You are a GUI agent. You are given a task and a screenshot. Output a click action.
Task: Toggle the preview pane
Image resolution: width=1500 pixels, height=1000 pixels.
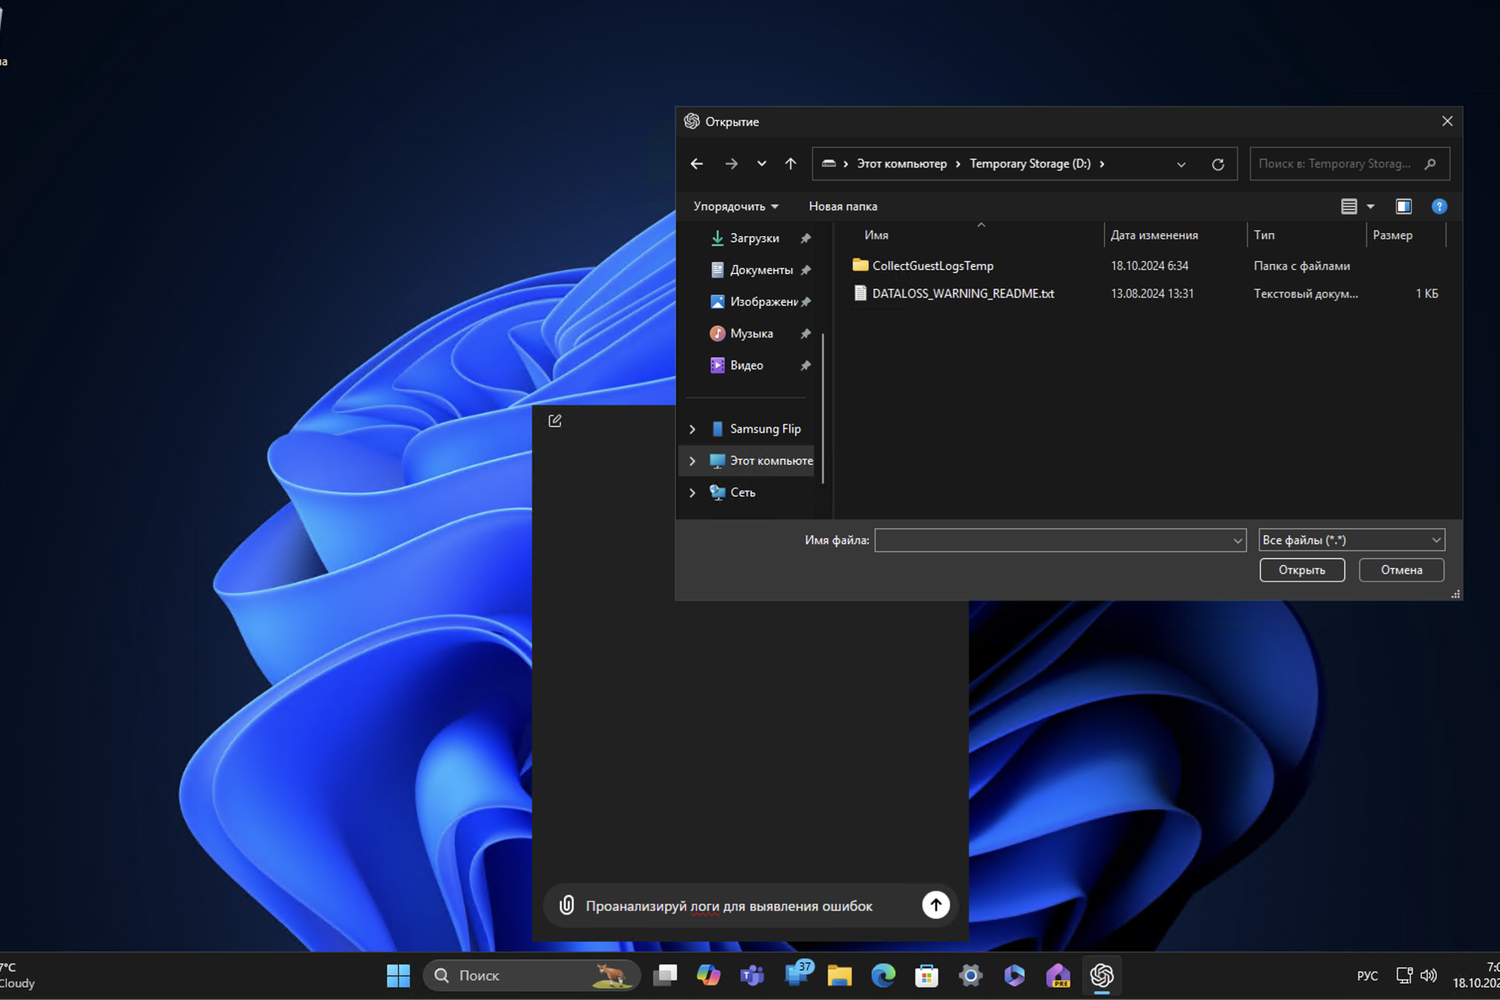[1403, 206]
